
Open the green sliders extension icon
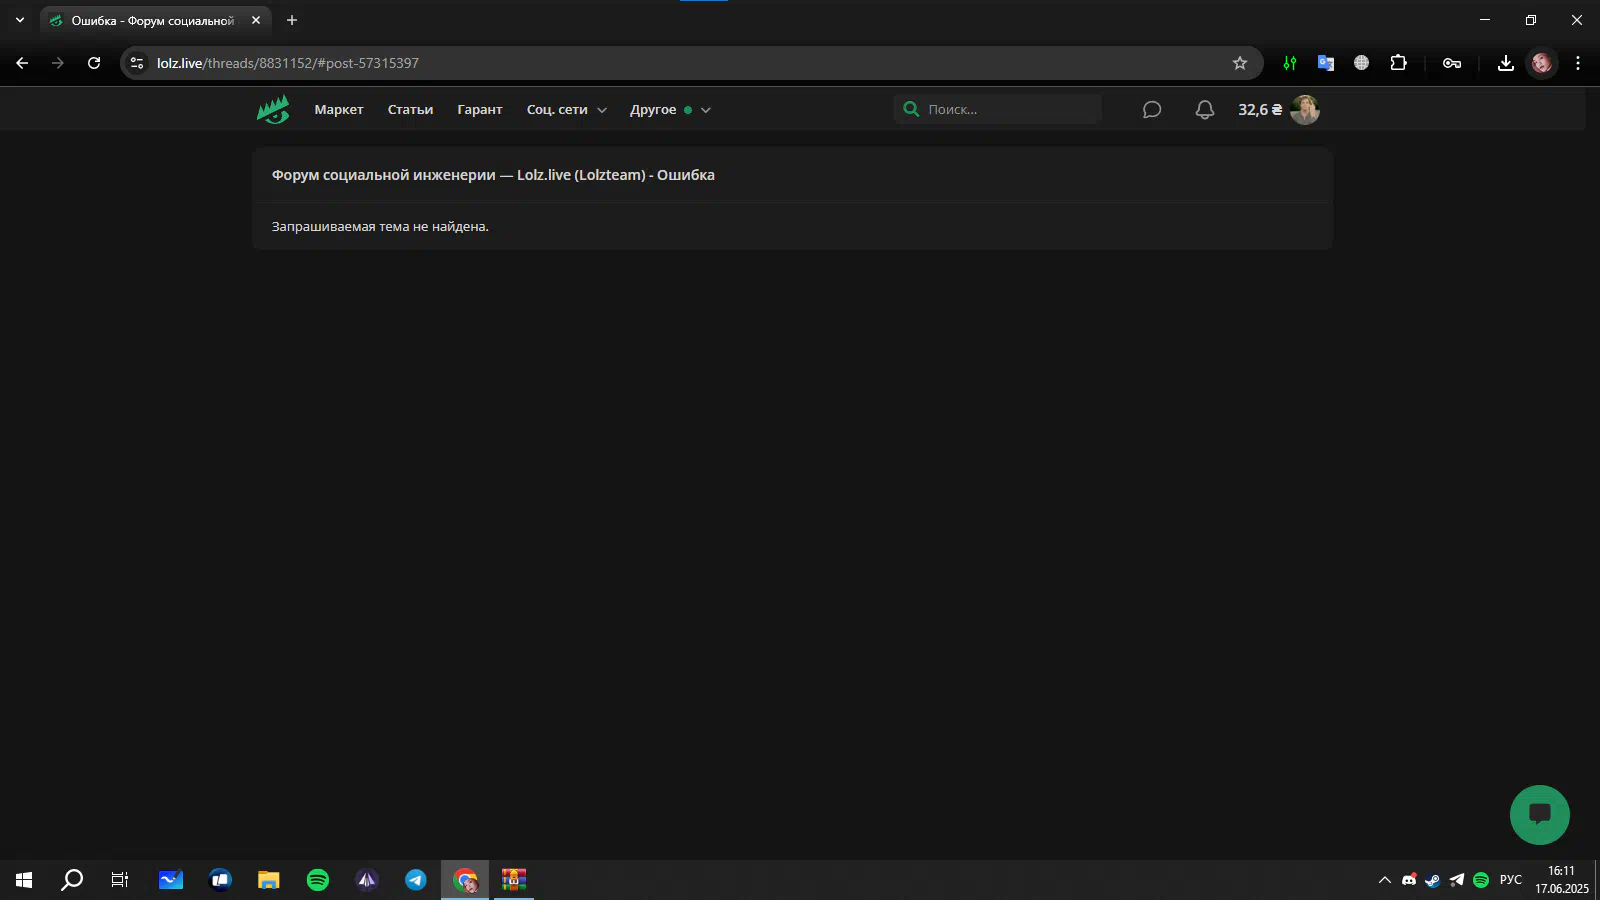(1290, 63)
